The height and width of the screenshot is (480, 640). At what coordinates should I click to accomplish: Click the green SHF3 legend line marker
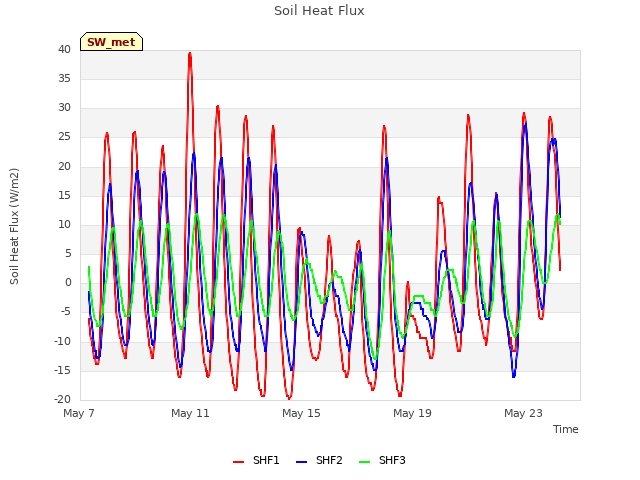[364, 462]
